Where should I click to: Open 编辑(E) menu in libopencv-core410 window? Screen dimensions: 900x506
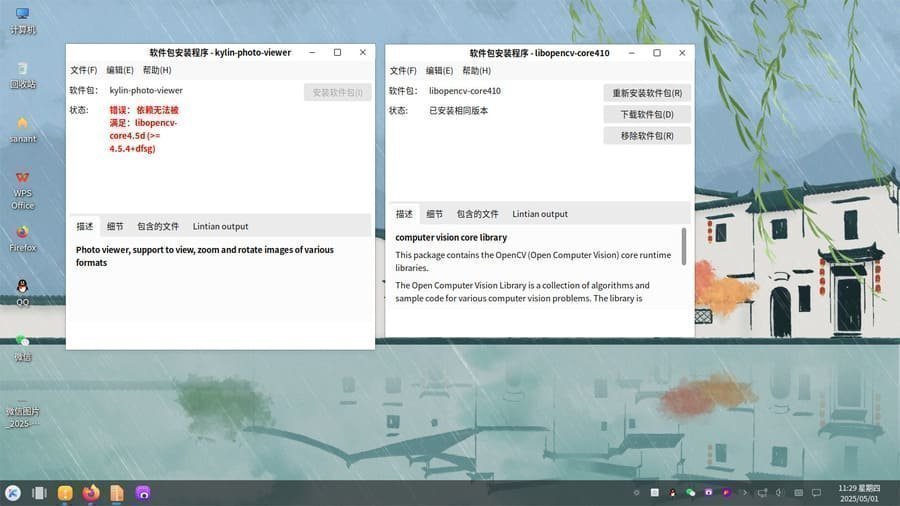point(439,71)
